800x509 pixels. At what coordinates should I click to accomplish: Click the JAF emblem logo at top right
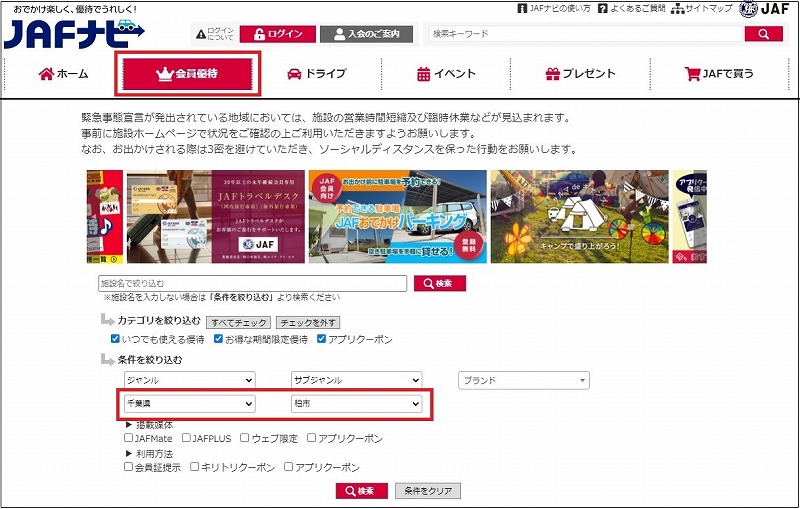pos(764,9)
